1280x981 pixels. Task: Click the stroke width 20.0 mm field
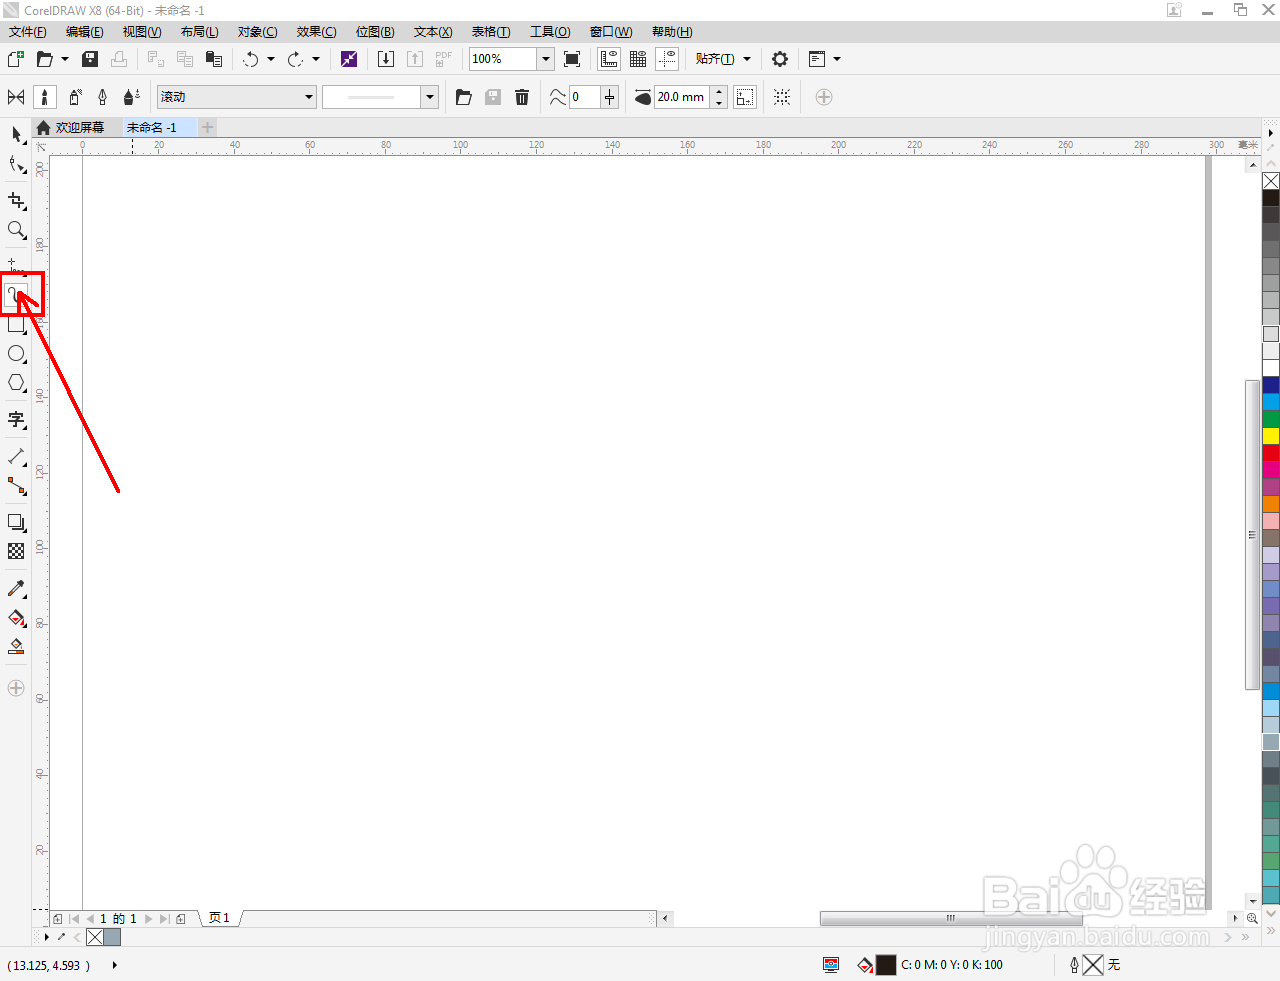point(681,97)
